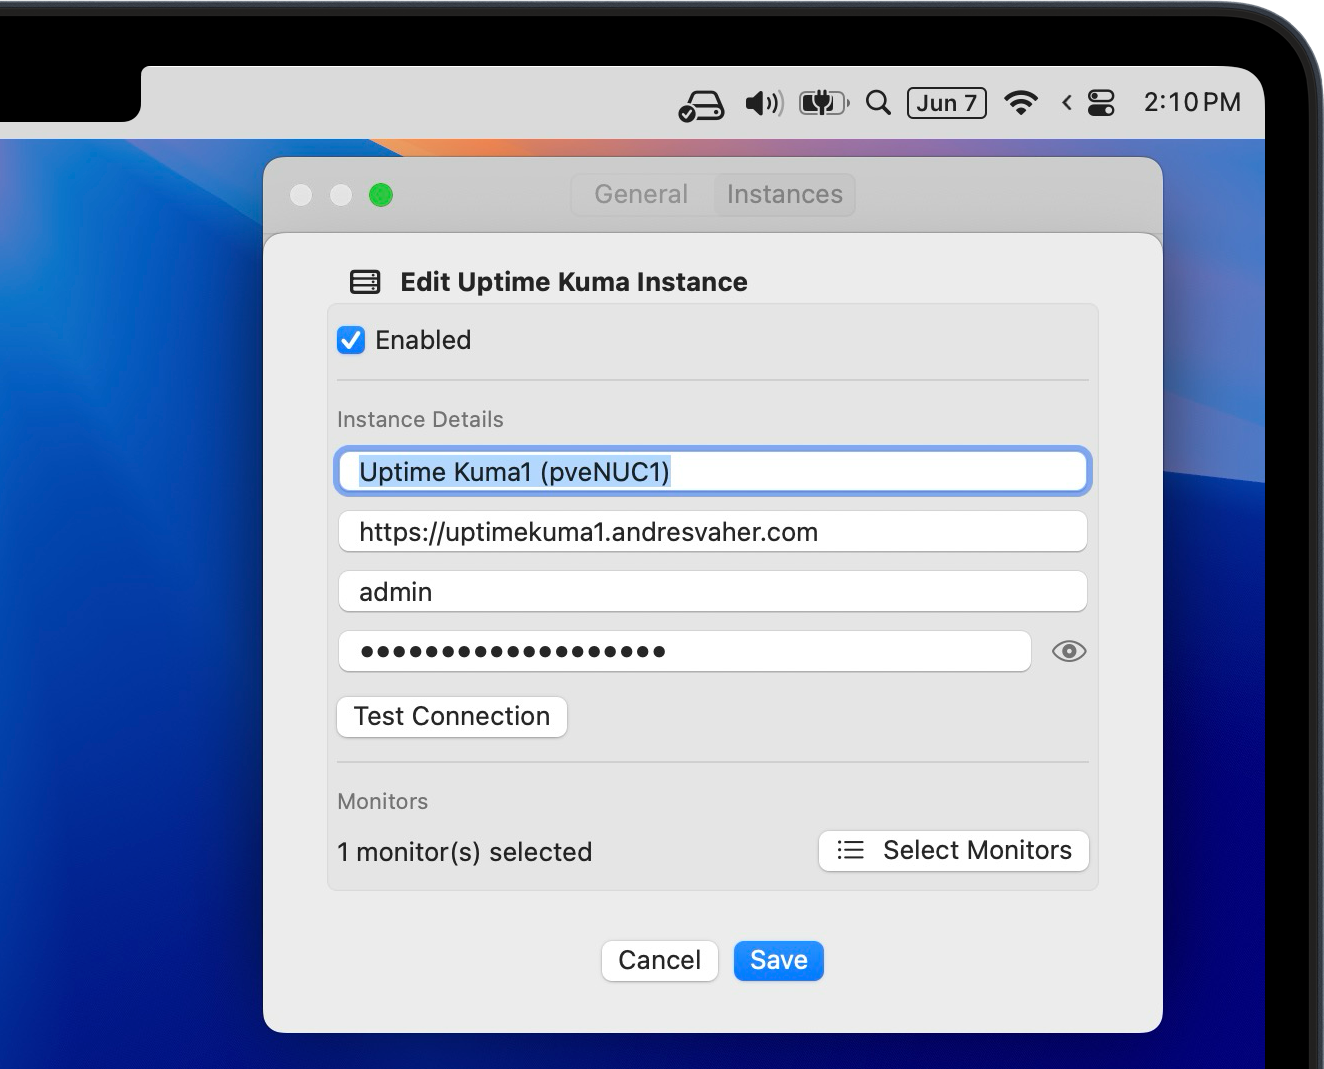Screen dimensions: 1324x1069
Task: Save the Uptime Kuma instance
Action: tap(779, 961)
